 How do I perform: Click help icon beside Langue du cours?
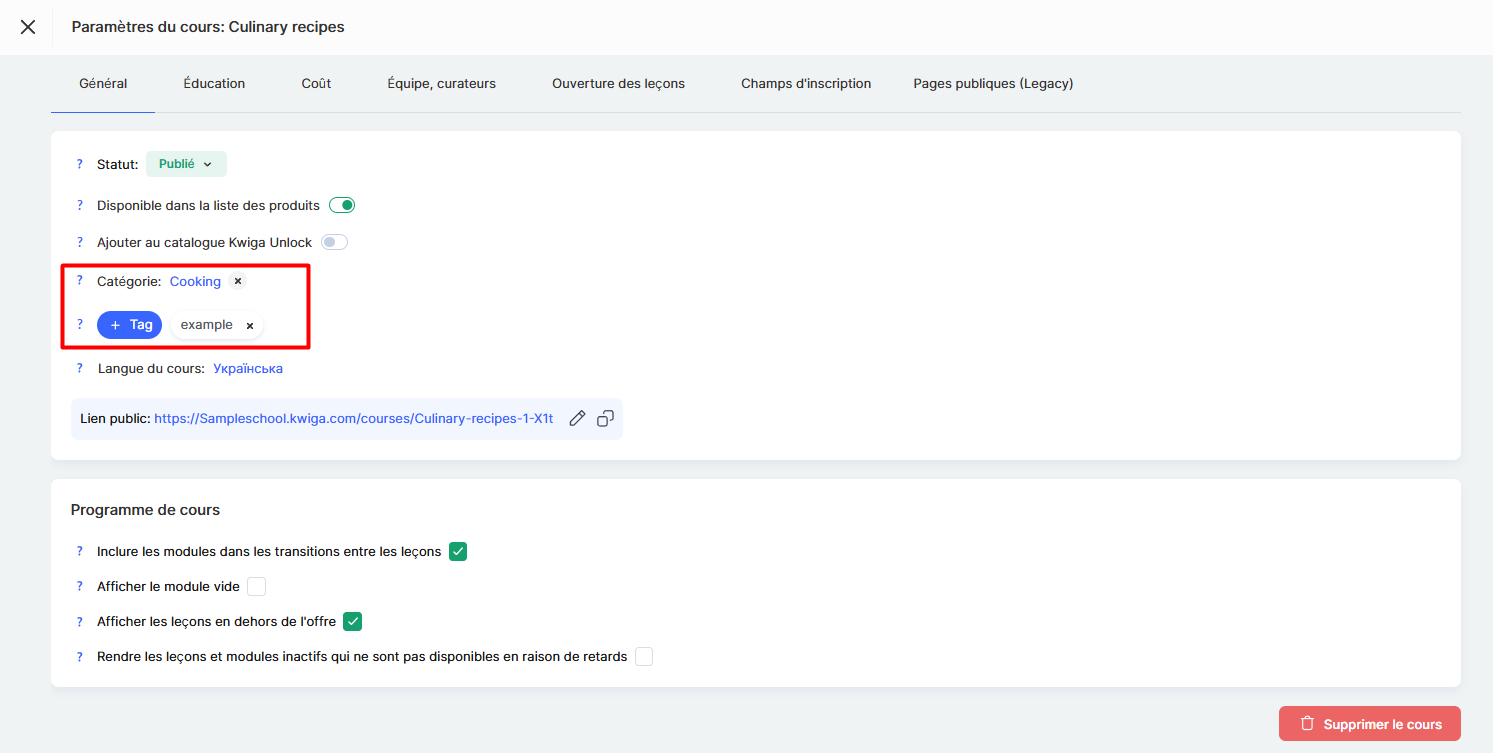pos(80,368)
